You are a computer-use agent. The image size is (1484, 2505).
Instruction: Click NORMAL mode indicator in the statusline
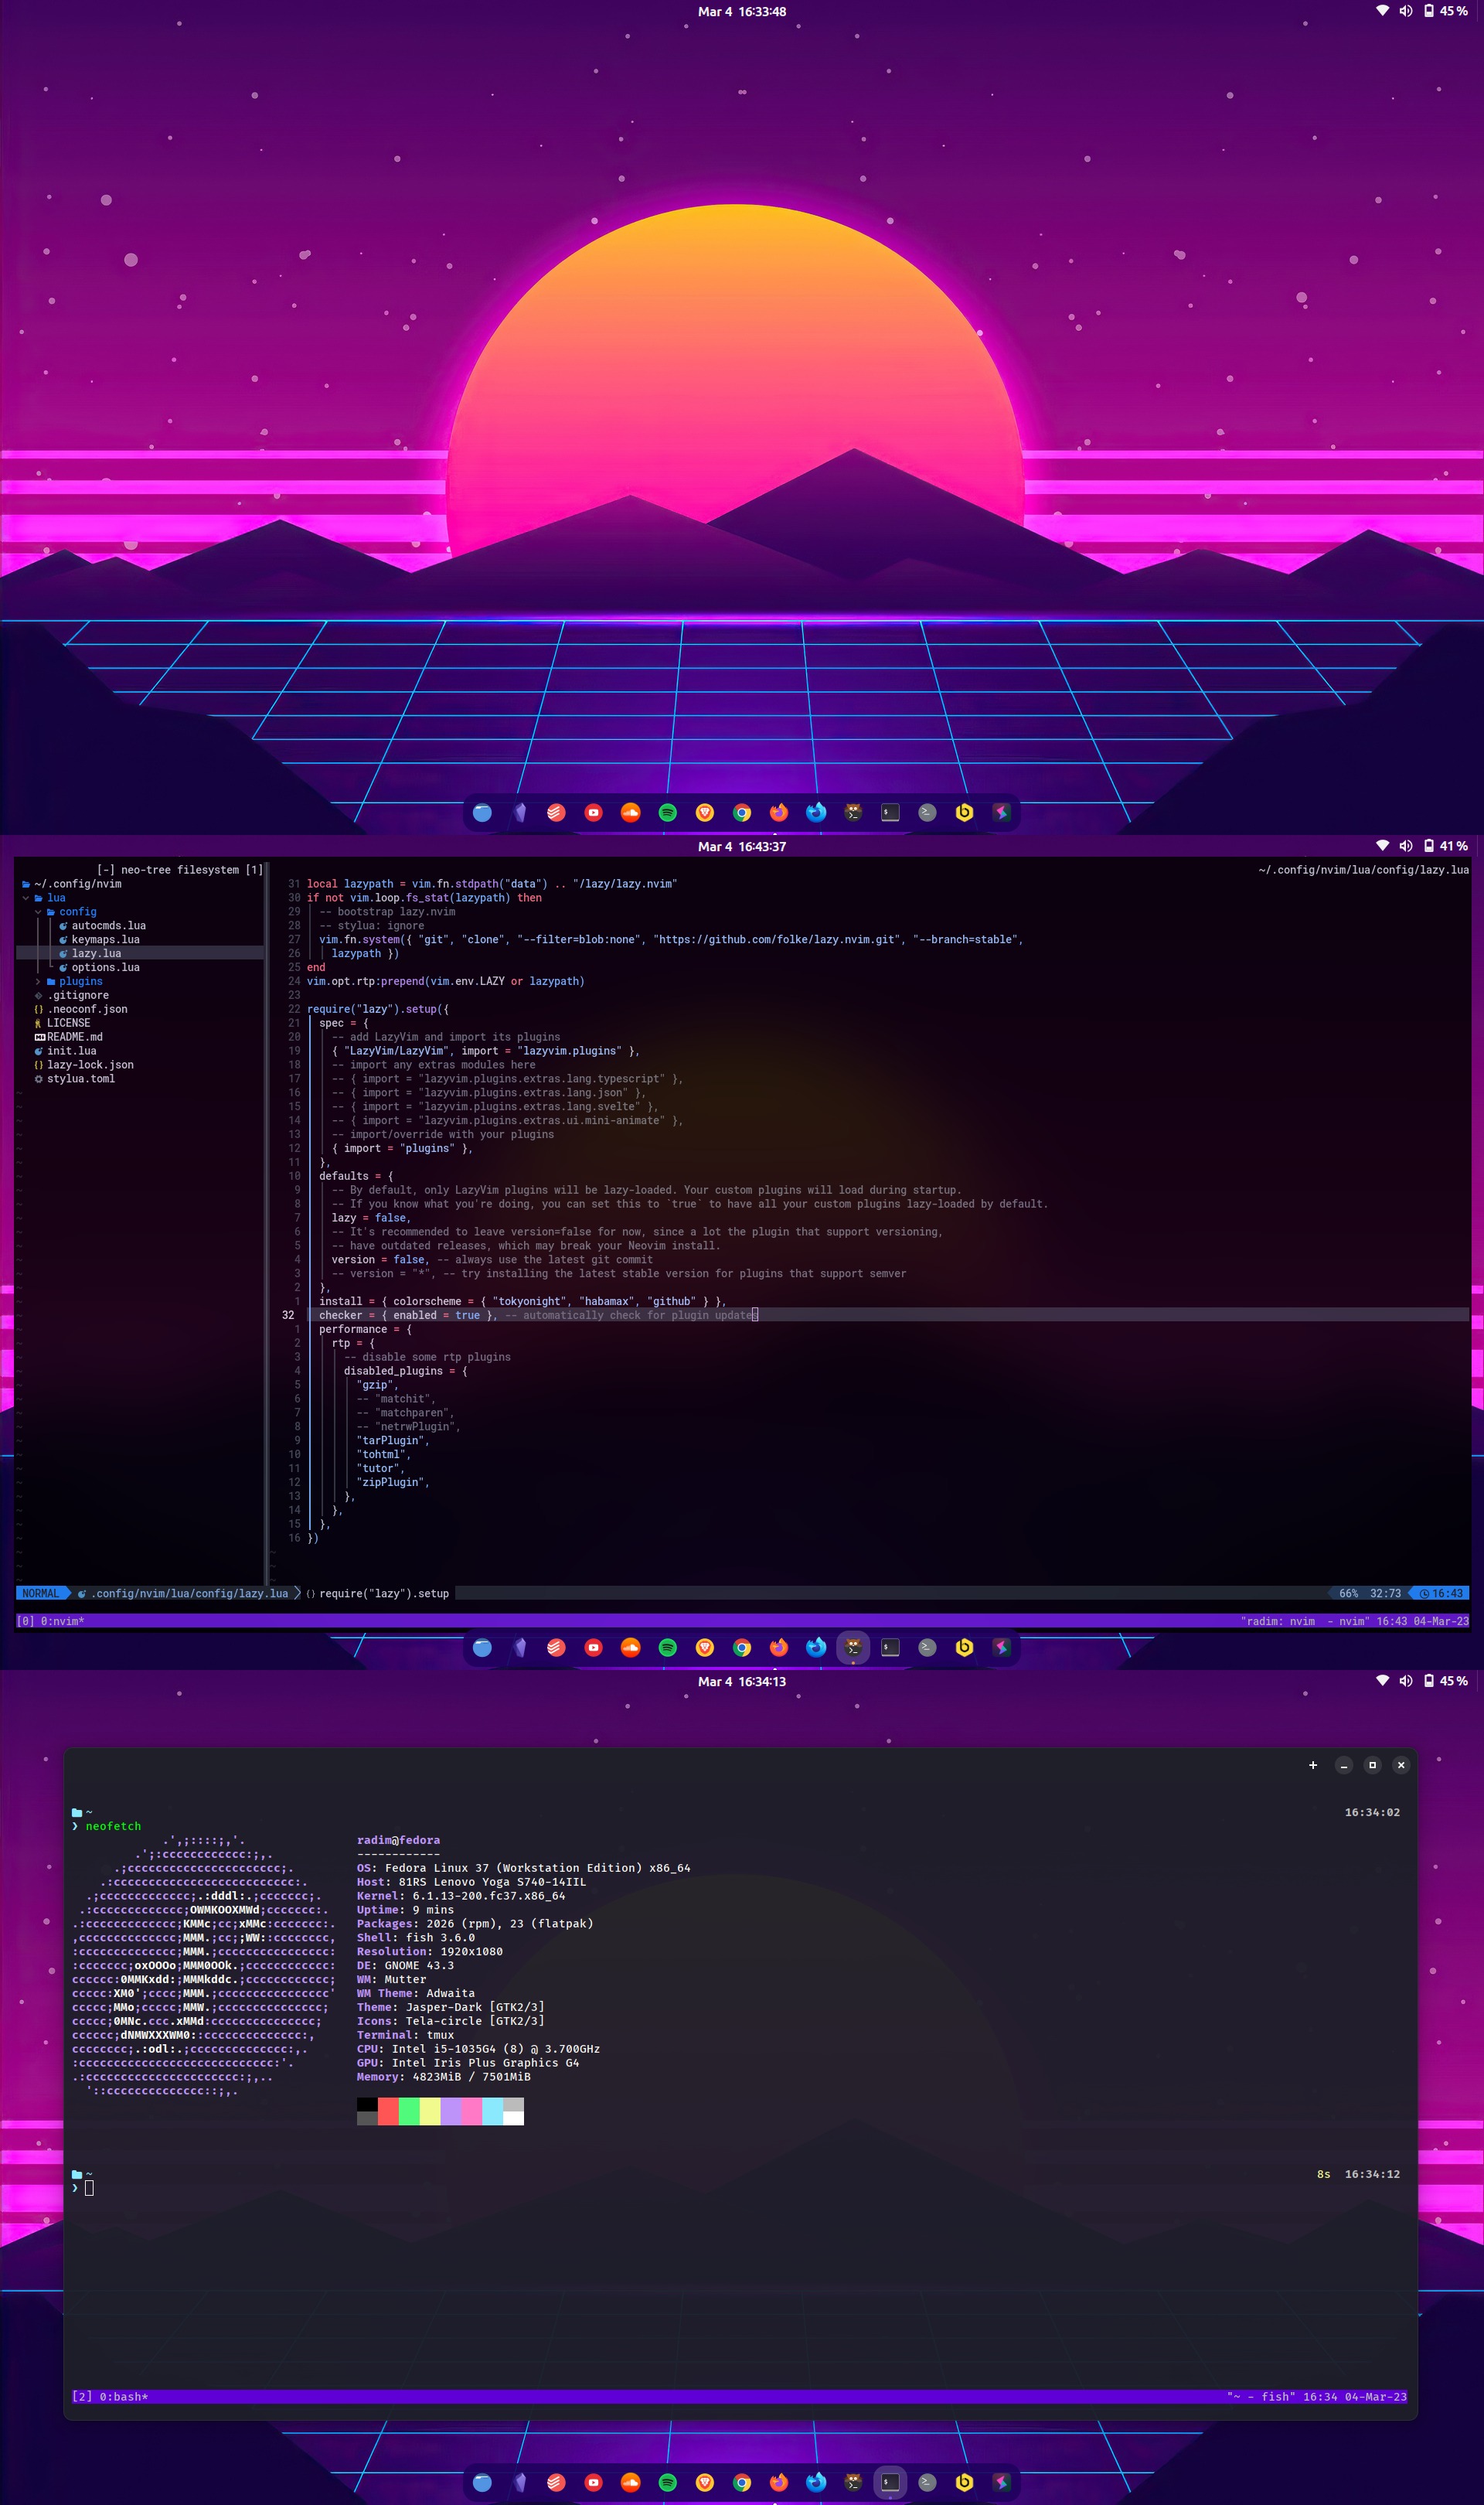click(40, 1593)
